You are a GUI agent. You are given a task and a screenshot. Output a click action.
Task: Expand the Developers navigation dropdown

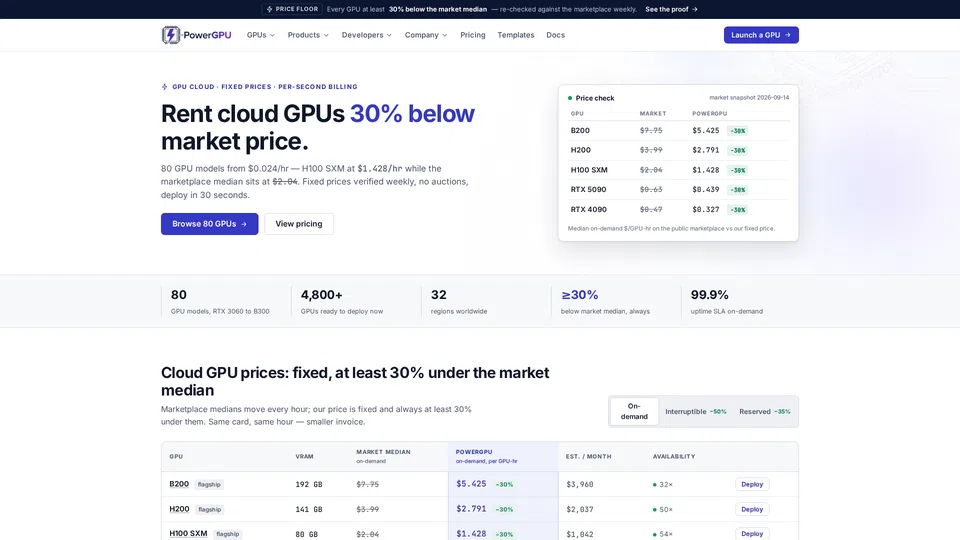tap(367, 35)
